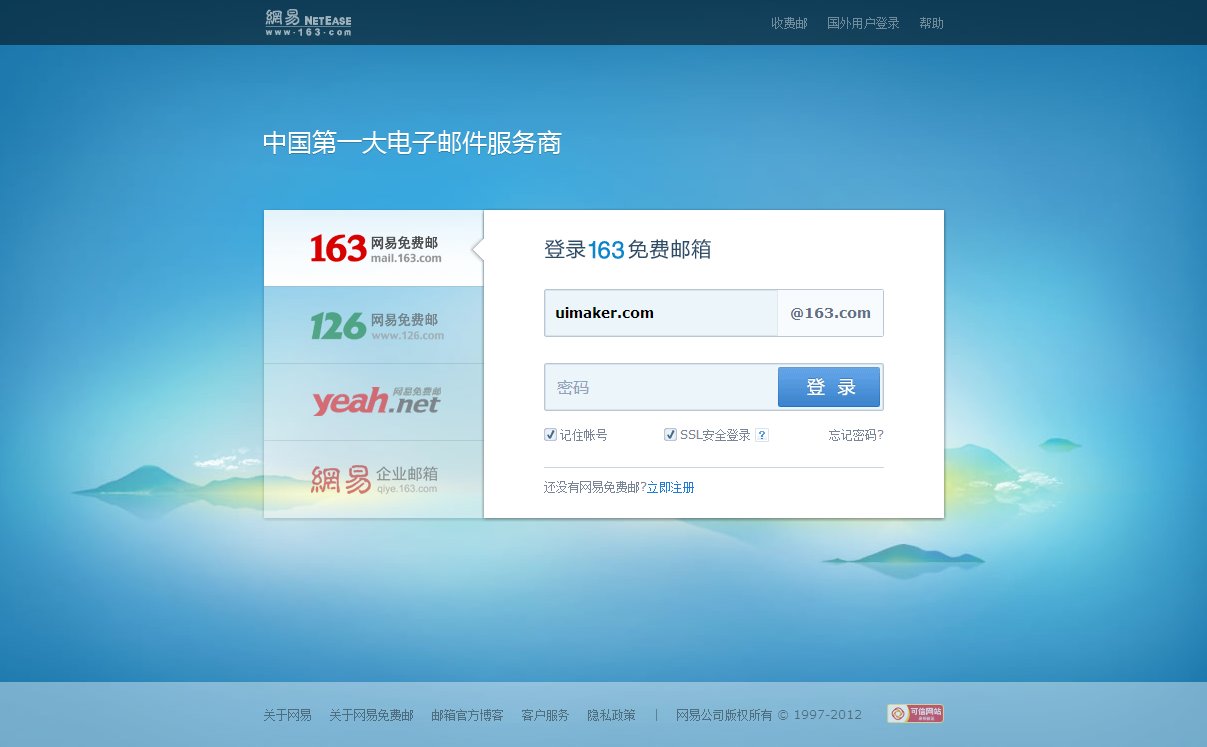Open the NetEase enterprise mailbox option
Viewport: 1207px width, 747px height.
(373, 477)
